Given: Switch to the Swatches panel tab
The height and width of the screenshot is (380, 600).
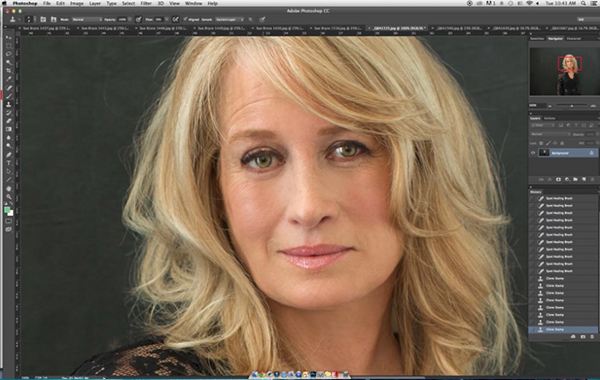Looking at the screenshot, I should pos(537,39).
